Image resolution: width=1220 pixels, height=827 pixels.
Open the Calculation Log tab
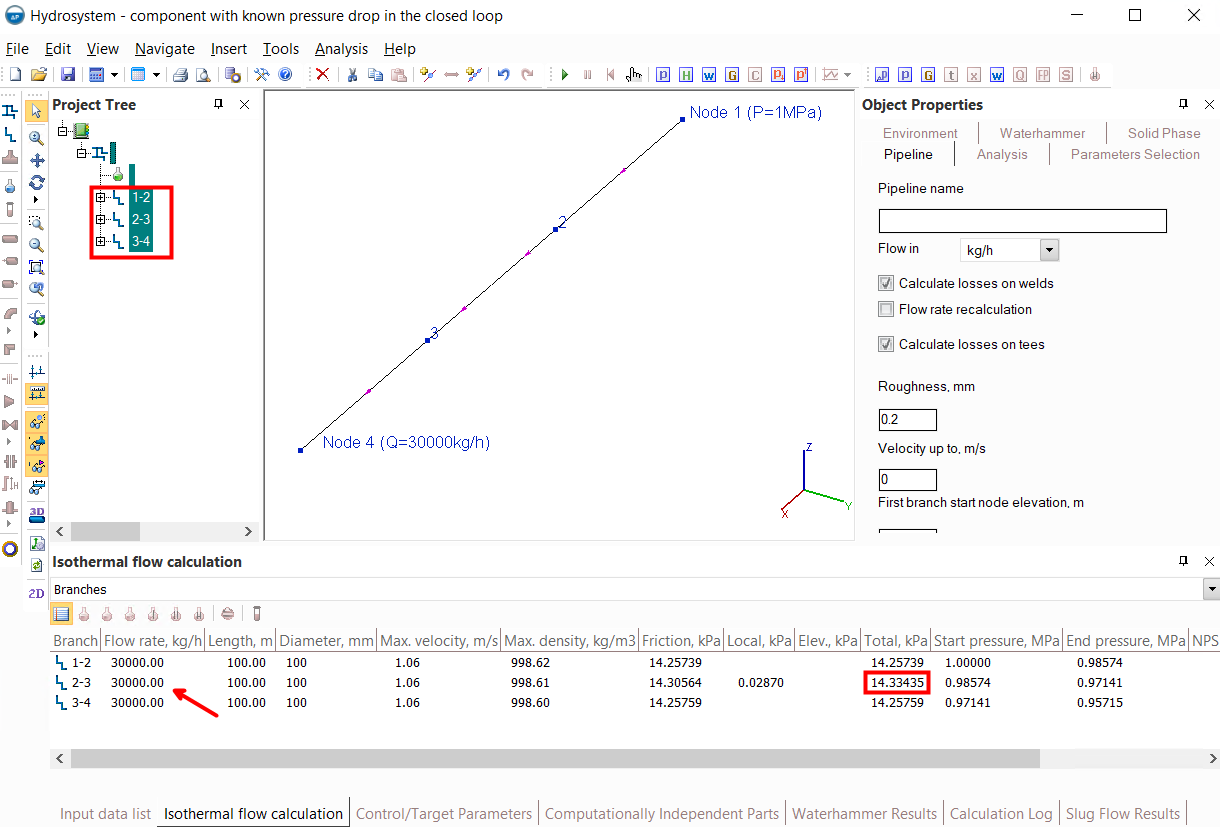[x=1001, y=813]
